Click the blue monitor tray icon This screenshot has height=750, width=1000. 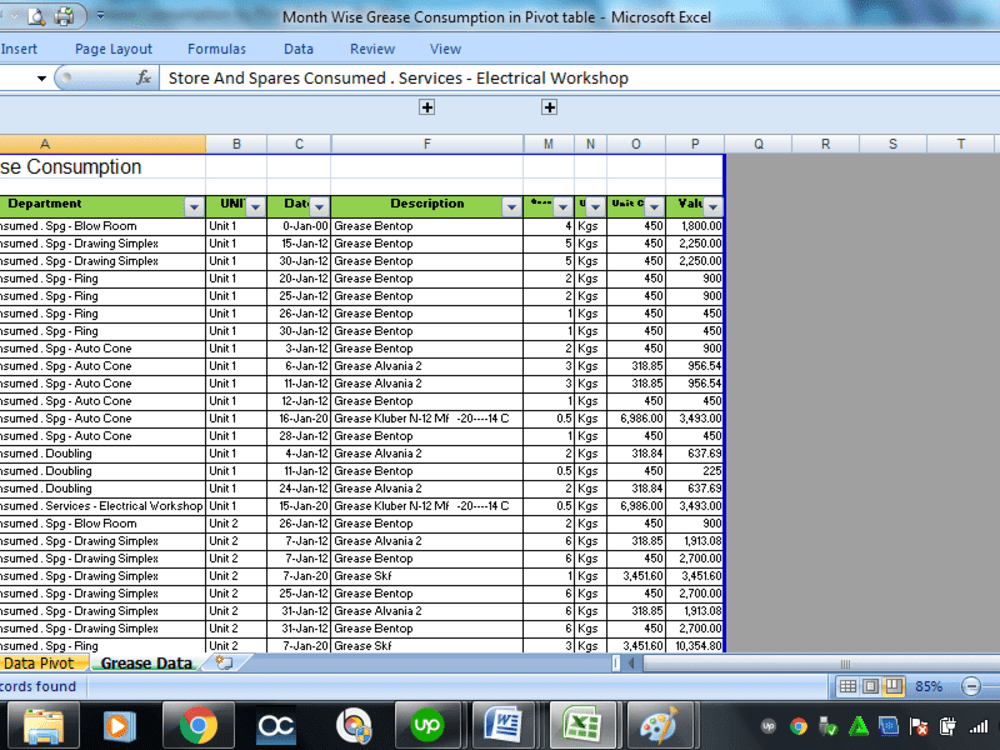pos(888,726)
